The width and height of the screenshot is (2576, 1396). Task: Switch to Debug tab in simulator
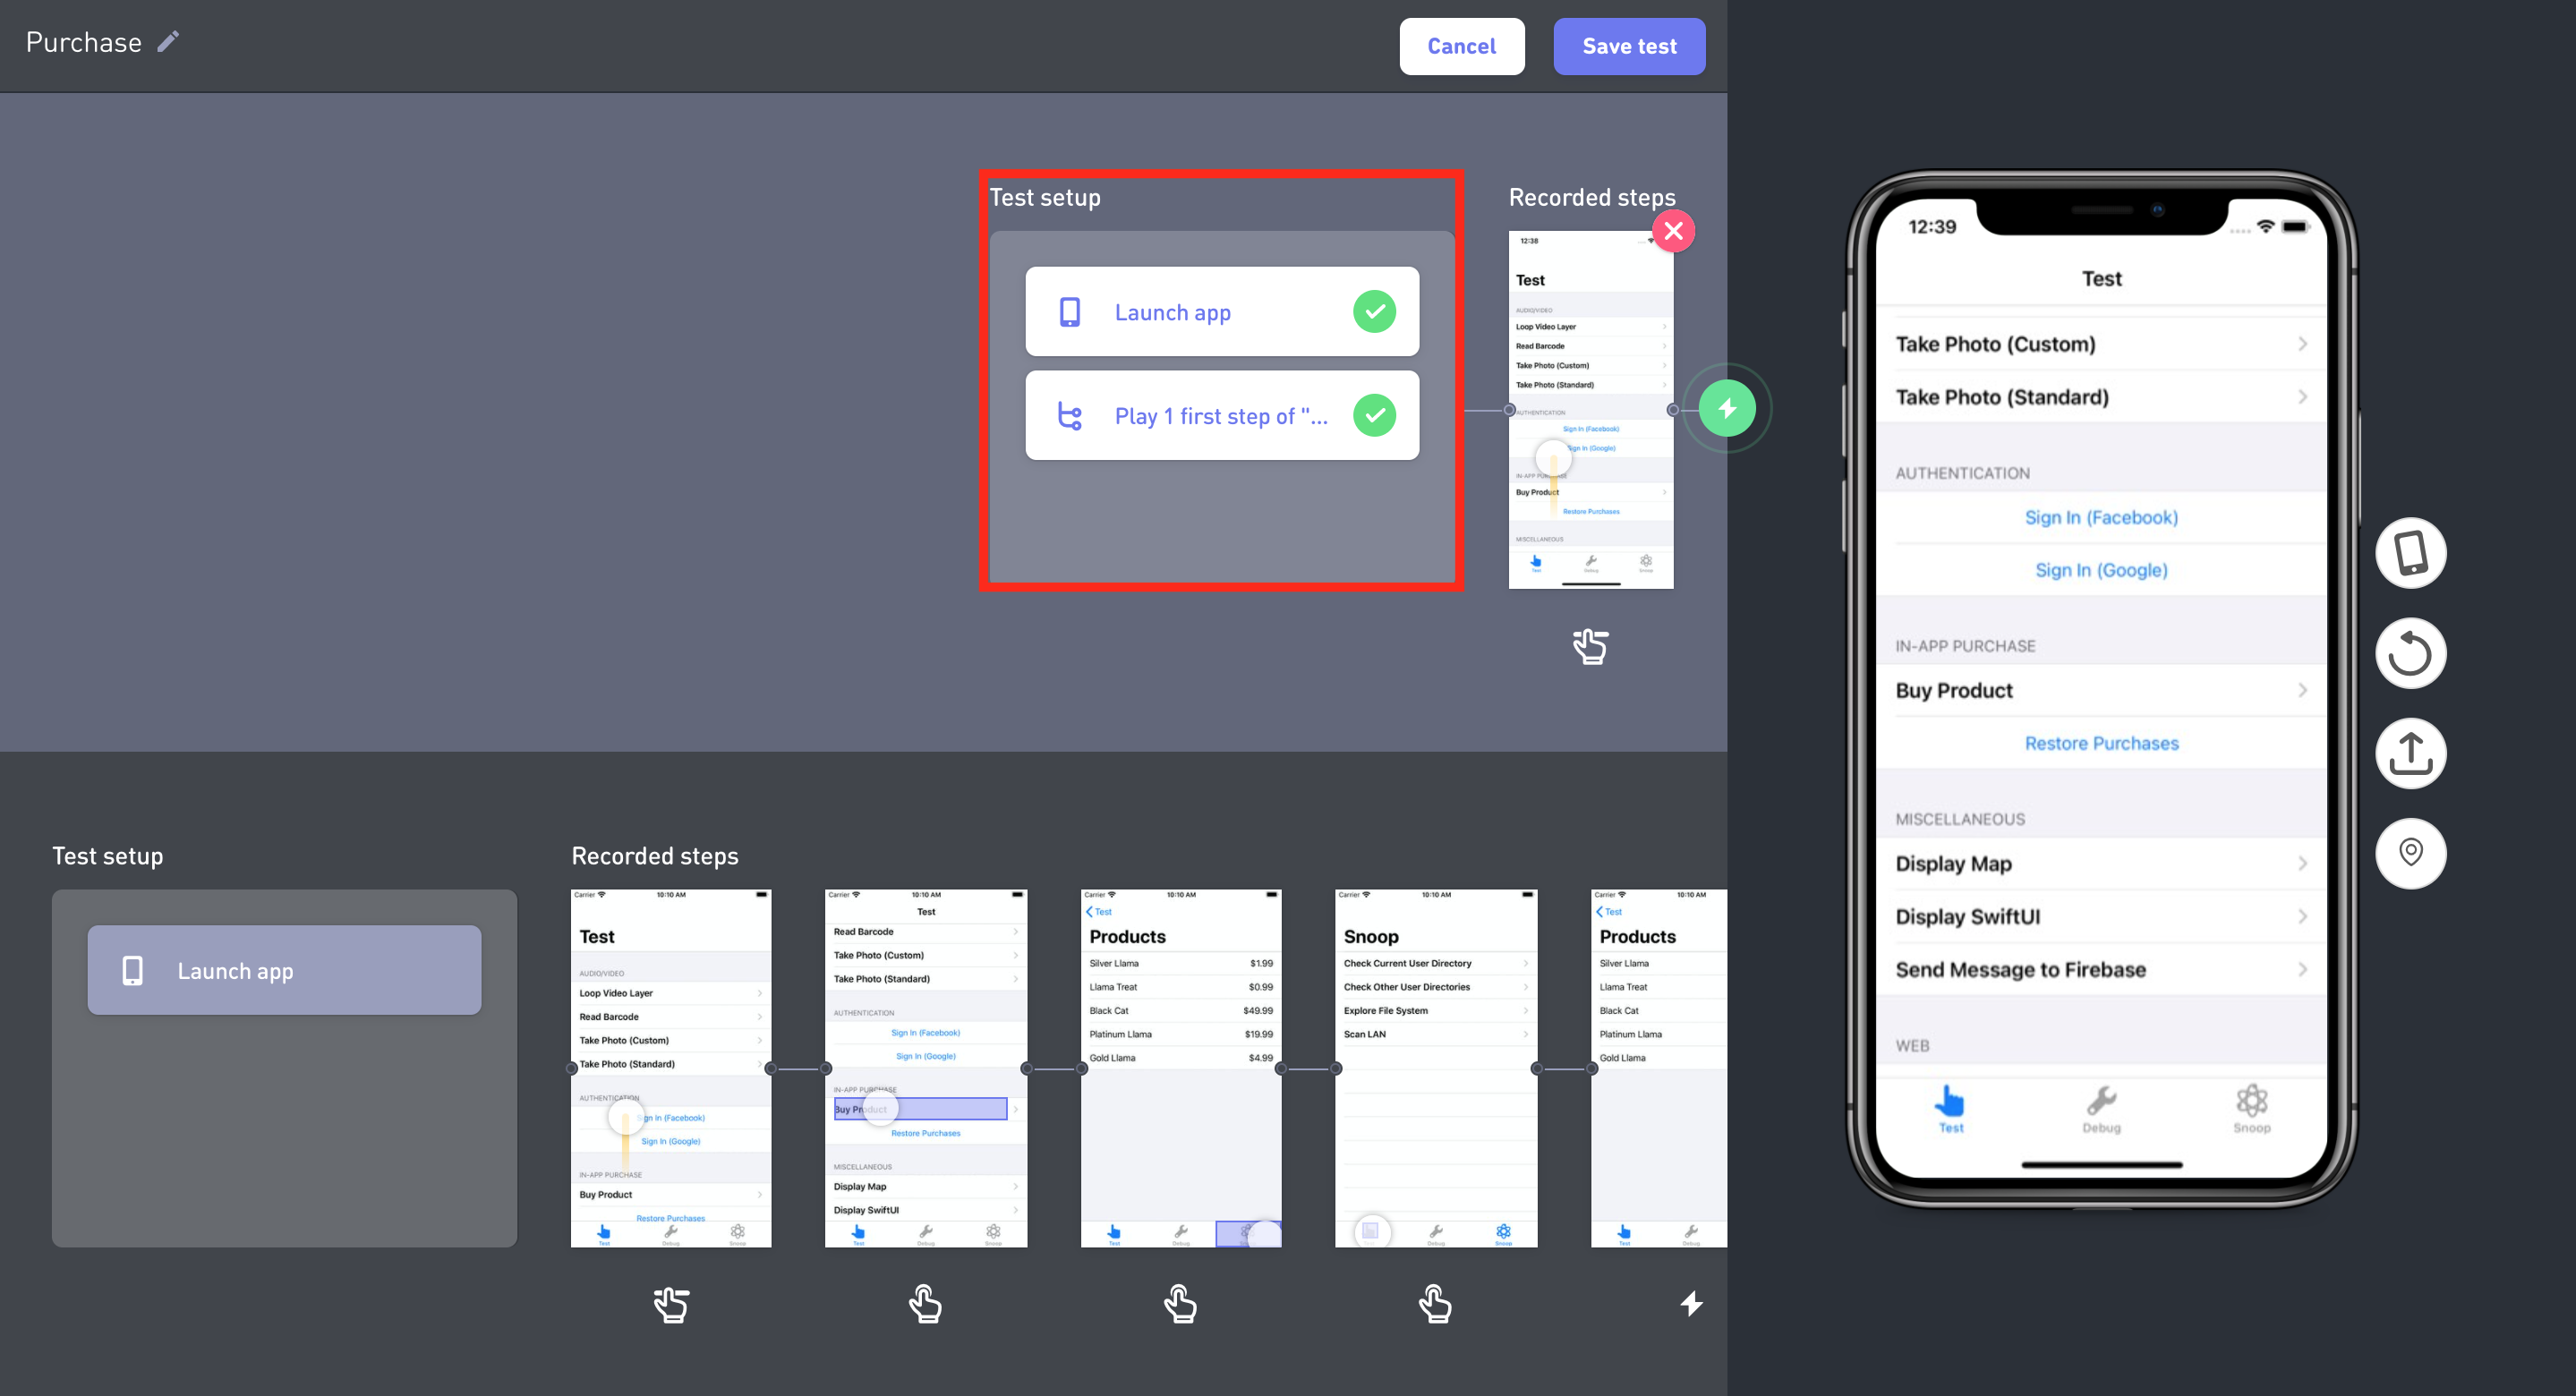point(2101,1109)
